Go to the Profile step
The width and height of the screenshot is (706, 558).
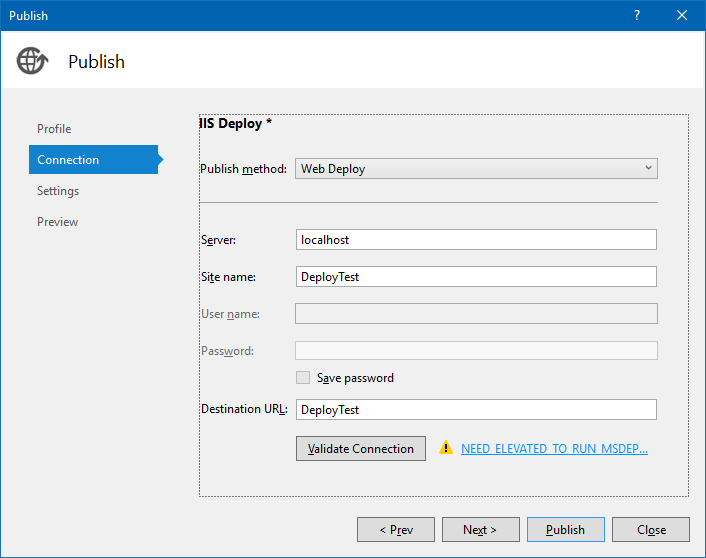[x=54, y=129]
